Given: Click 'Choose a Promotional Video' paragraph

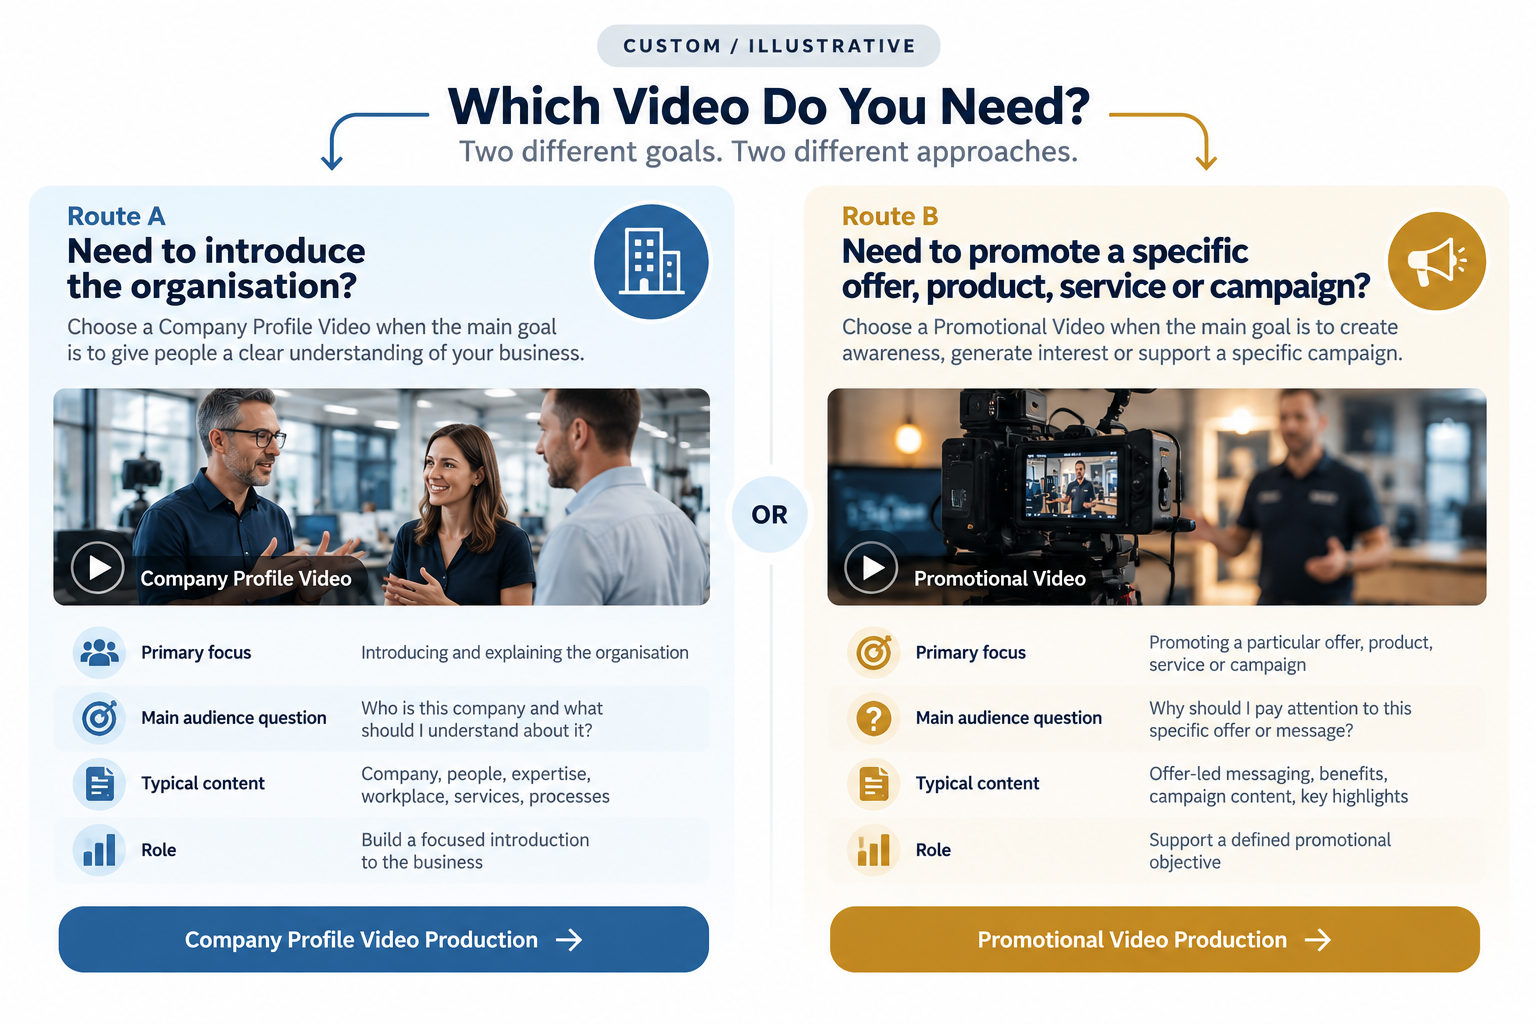Looking at the screenshot, I should [x=1122, y=340].
